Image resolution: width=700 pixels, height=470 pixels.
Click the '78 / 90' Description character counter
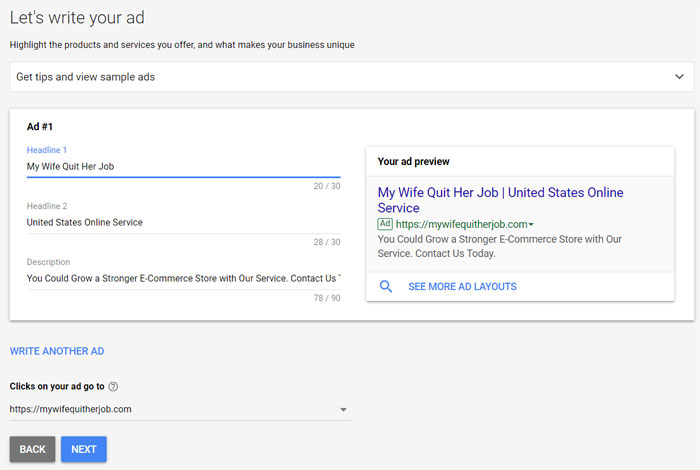(326, 297)
